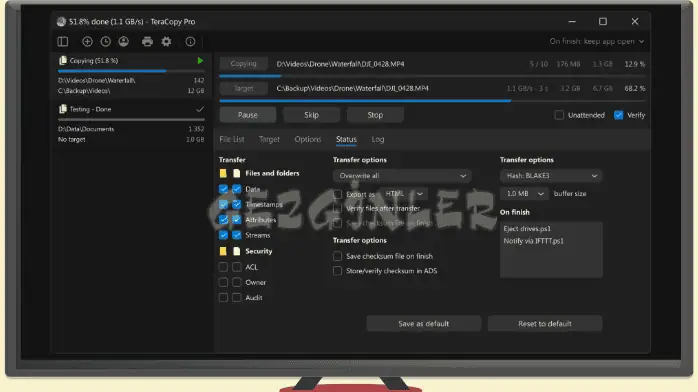Image resolution: width=698 pixels, height=392 pixels.
Task: Click the Copying job progress bar in sidebar
Action: pyautogui.click(x=131, y=71)
